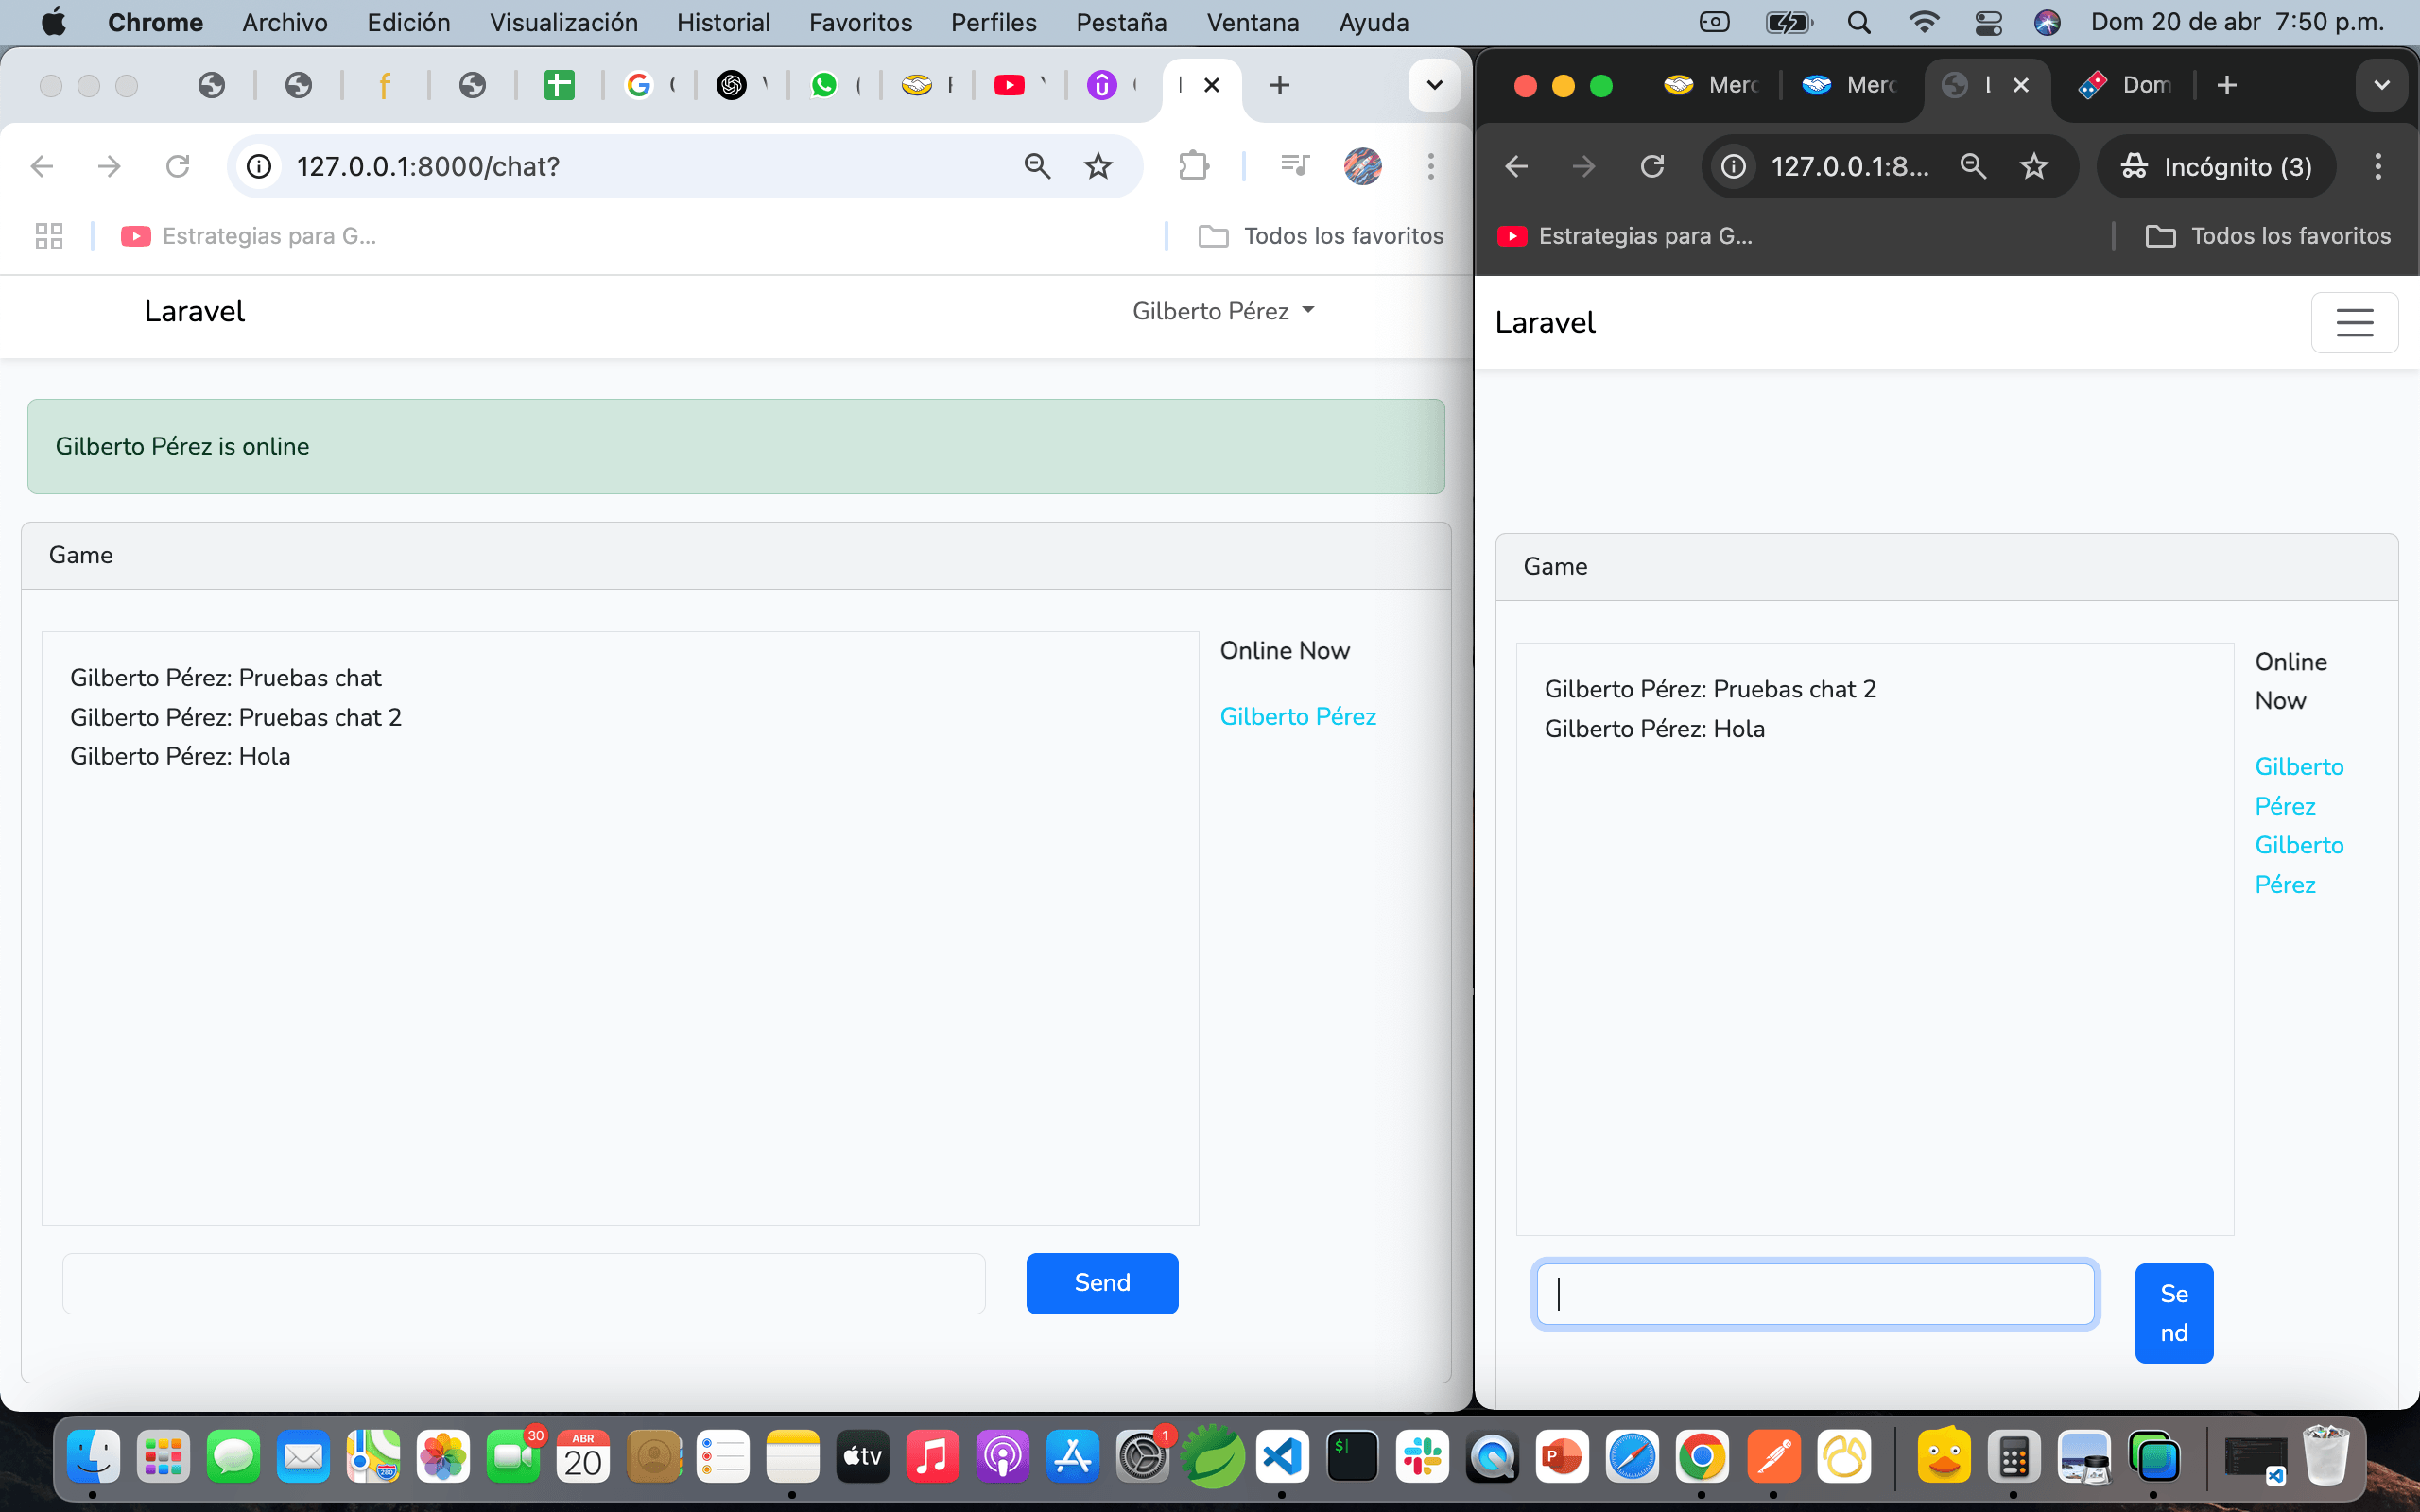Viewport: 2420px width, 1512px height.
Task: Click the left window address bar URL
Action: 428,166
